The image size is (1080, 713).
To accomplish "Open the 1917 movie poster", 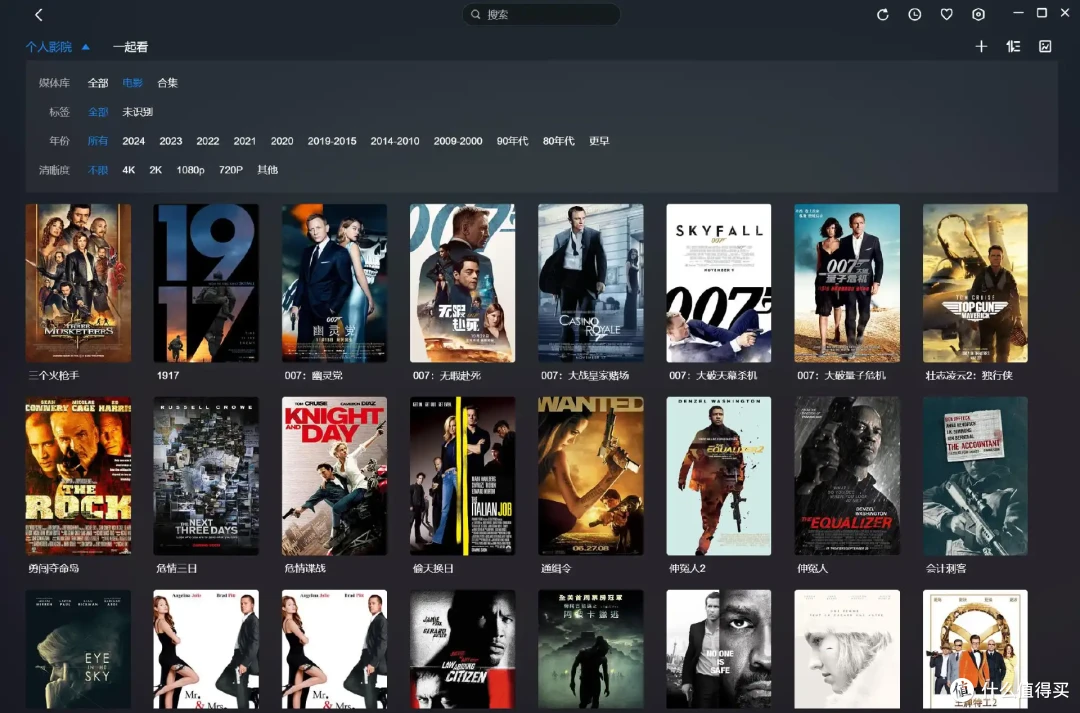I will pos(206,282).
